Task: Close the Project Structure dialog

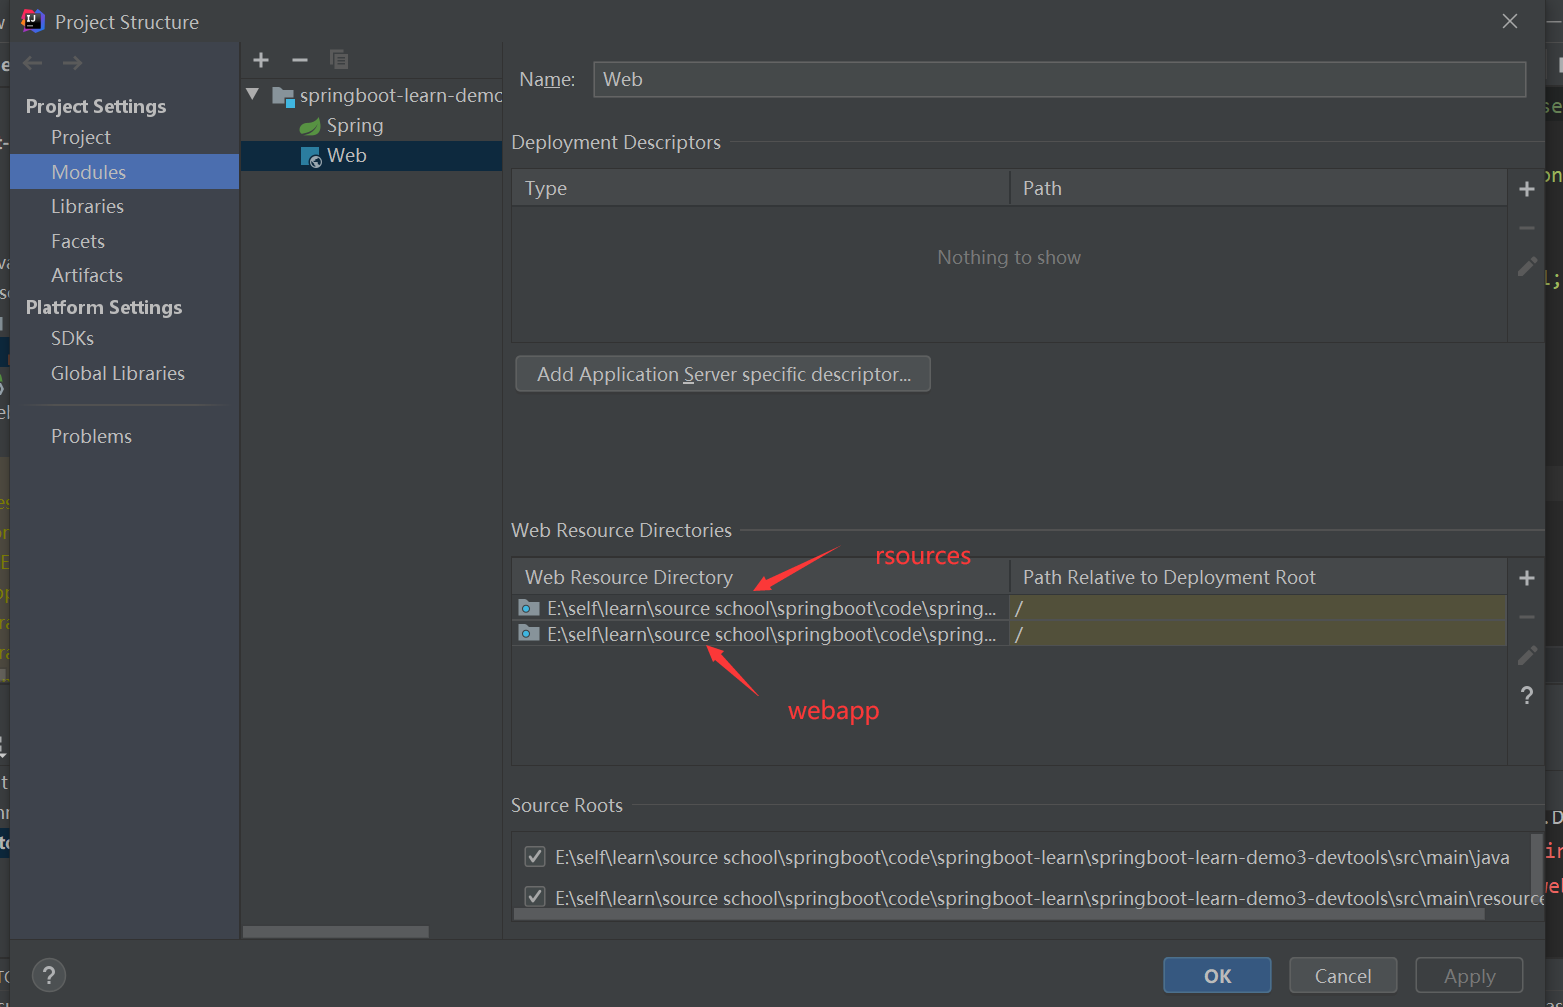Action: point(1510,21)
